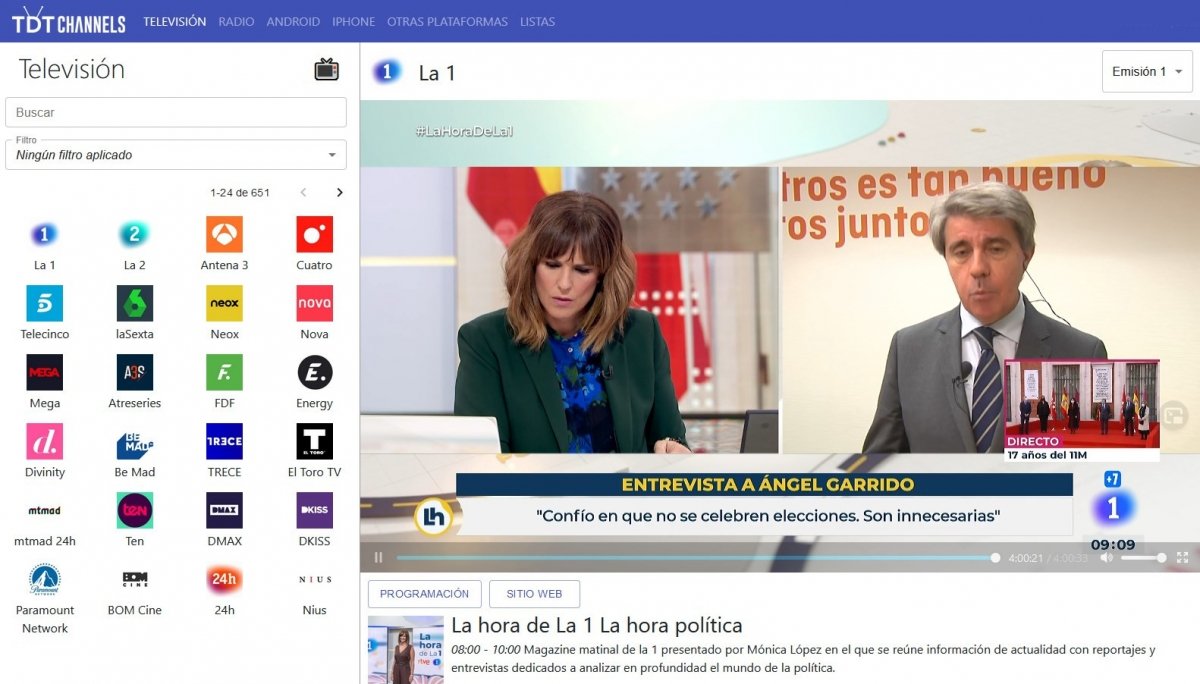Open the RADIO menu item
Image resolution: width=1200 pixels, height=684 pixels.
coord(236,21)
